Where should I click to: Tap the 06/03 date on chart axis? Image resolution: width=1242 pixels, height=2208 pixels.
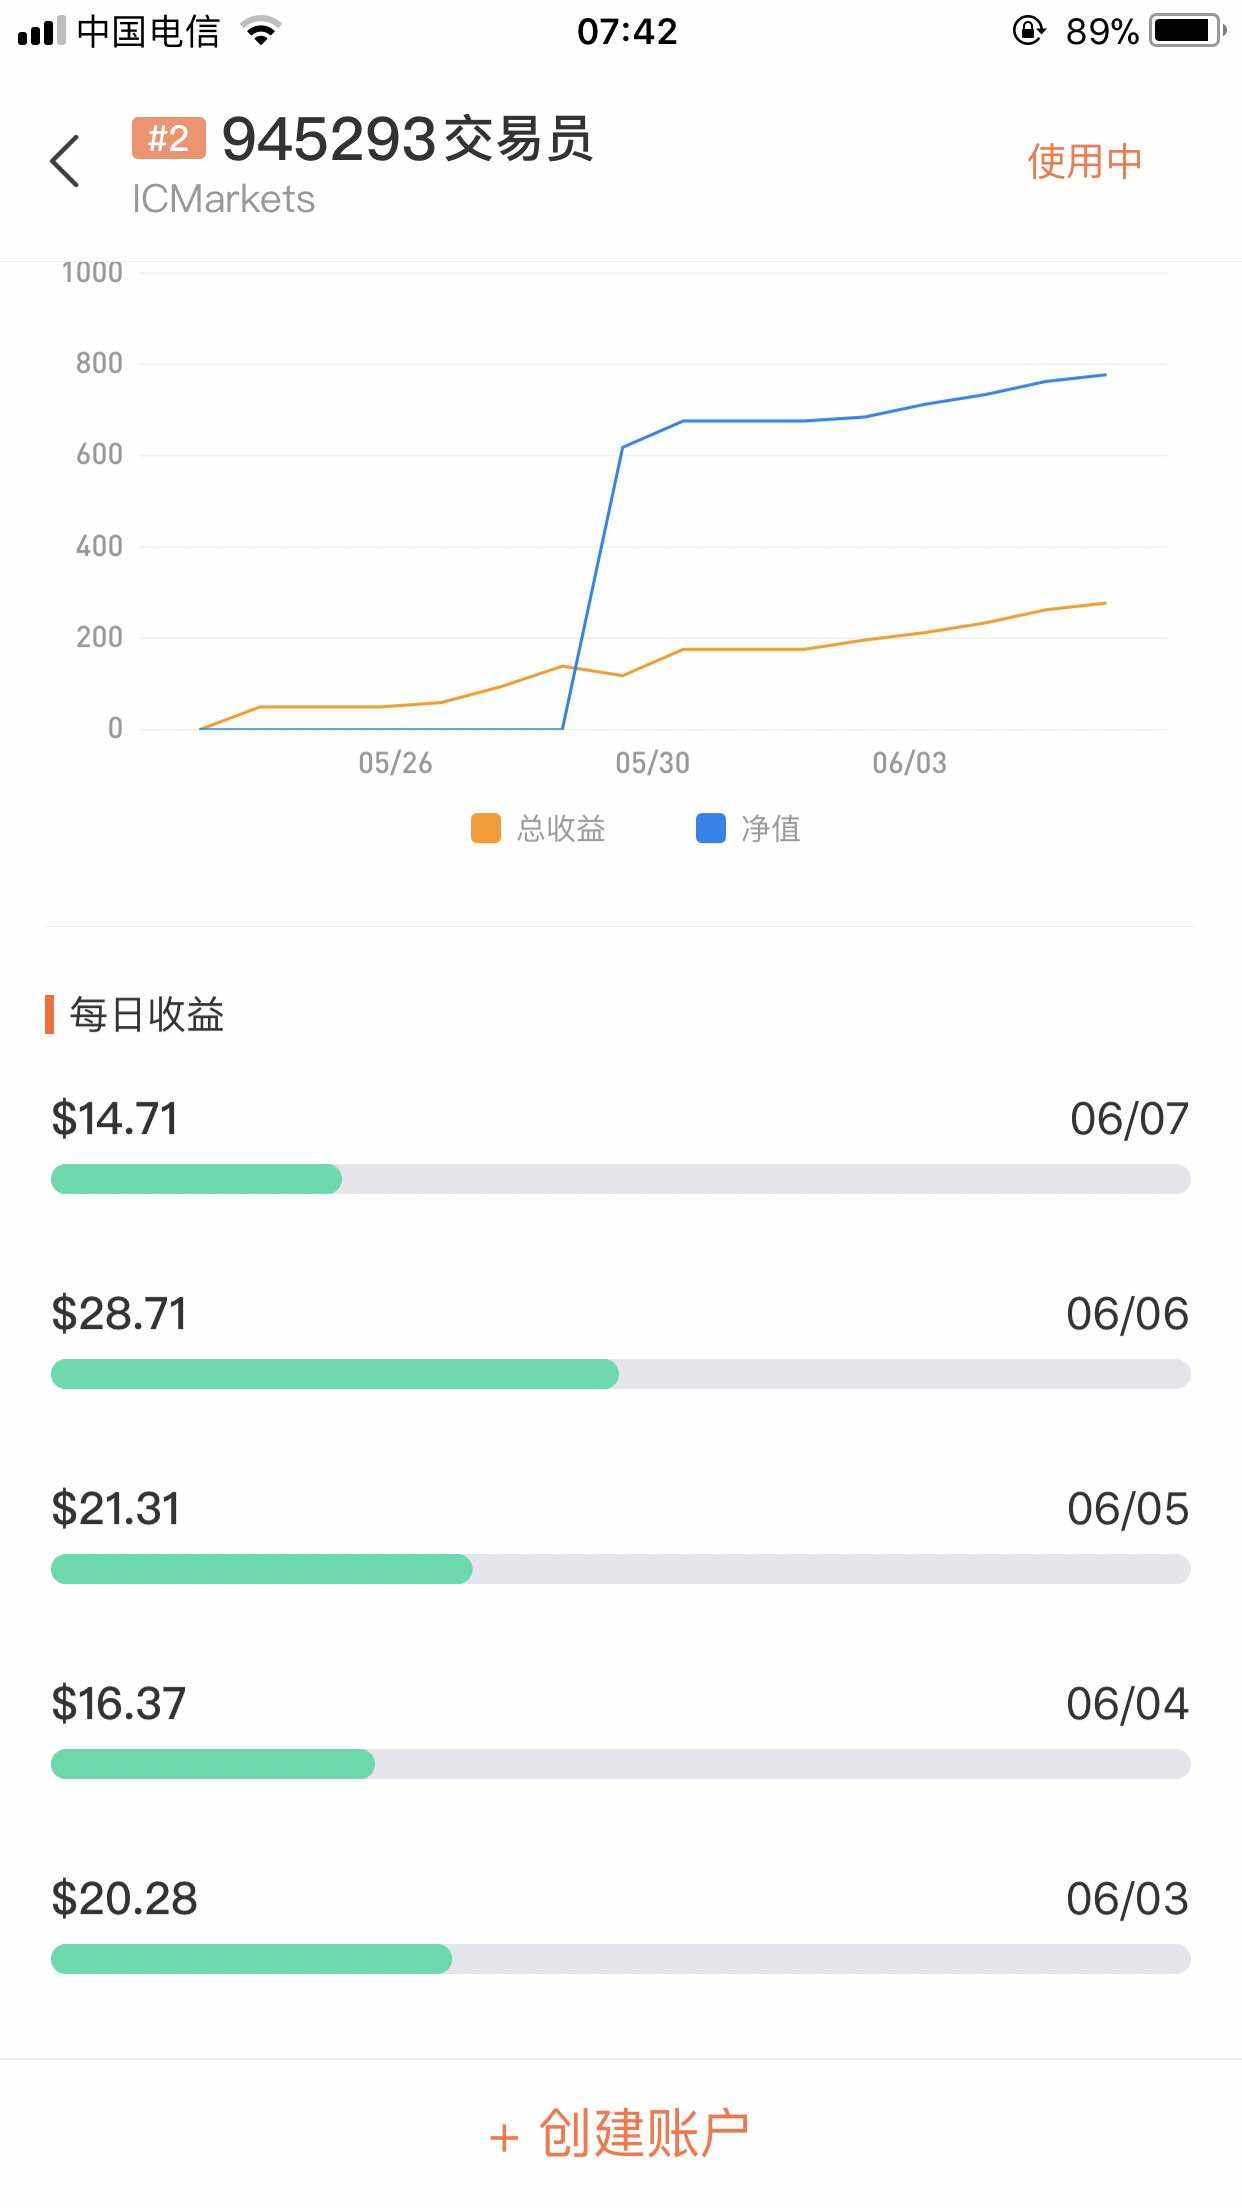click(x=909, y=763)
